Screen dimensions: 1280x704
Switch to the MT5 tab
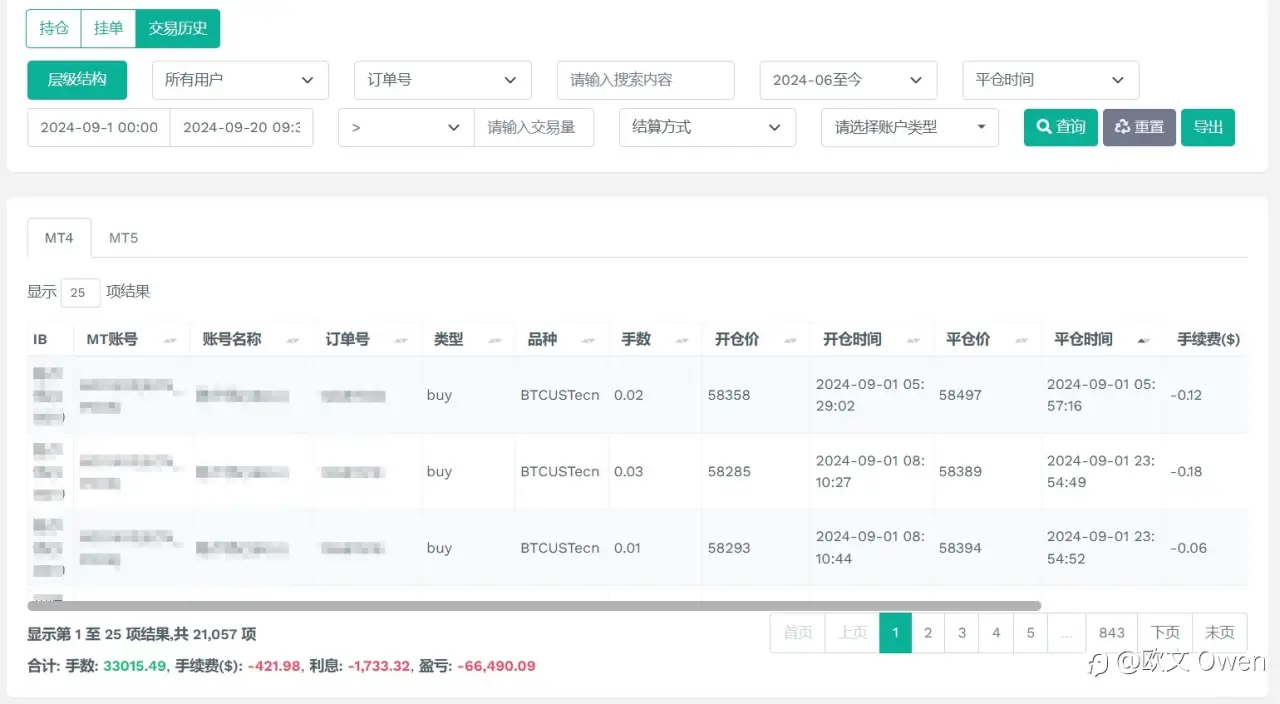click(x=123, y=238)
